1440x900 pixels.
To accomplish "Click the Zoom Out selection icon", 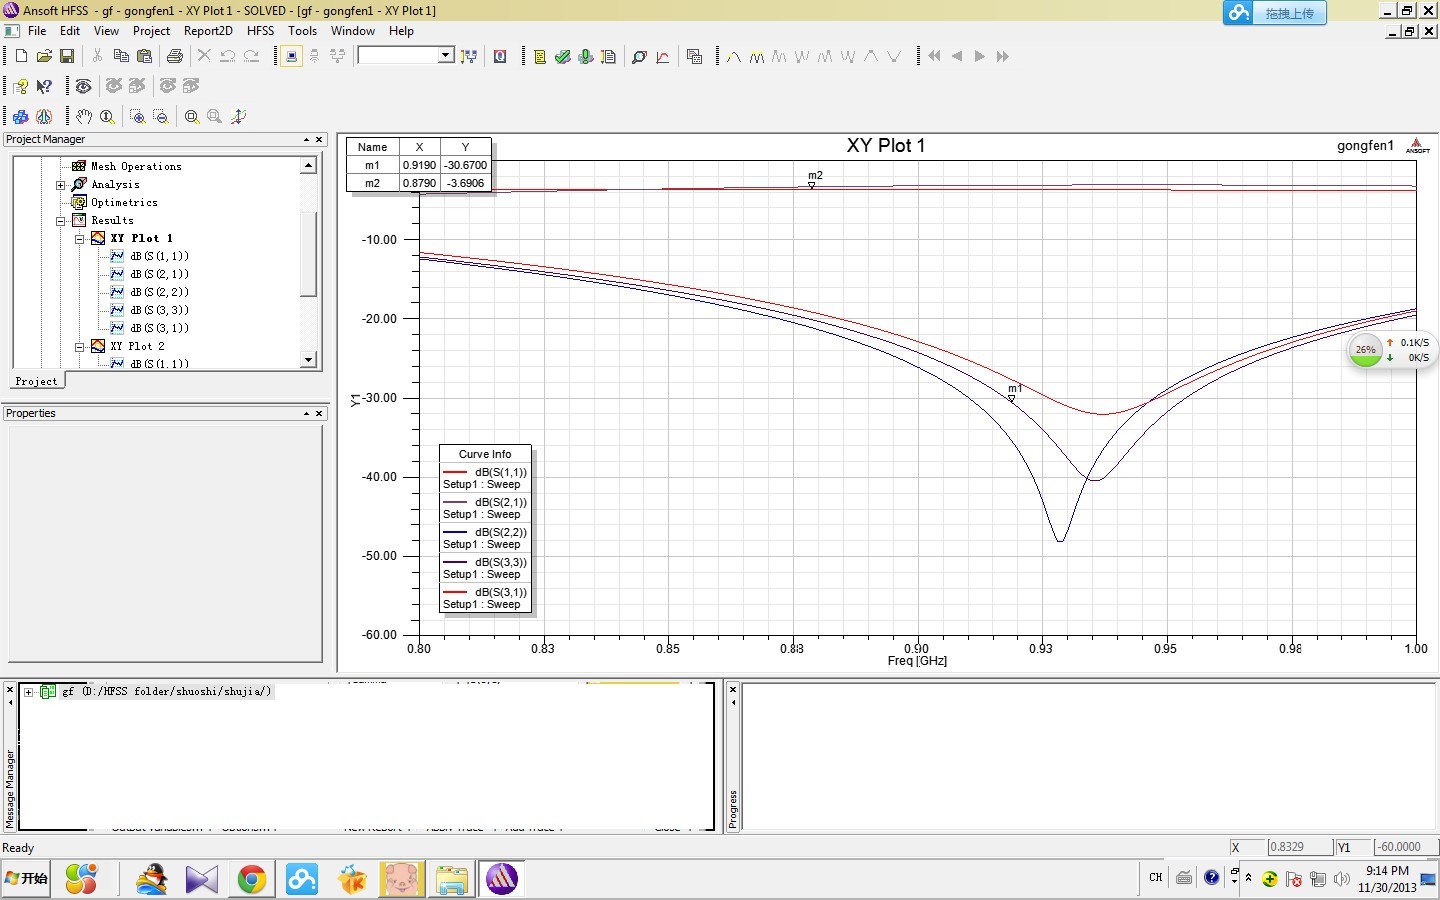I will [x=161, y=116].
